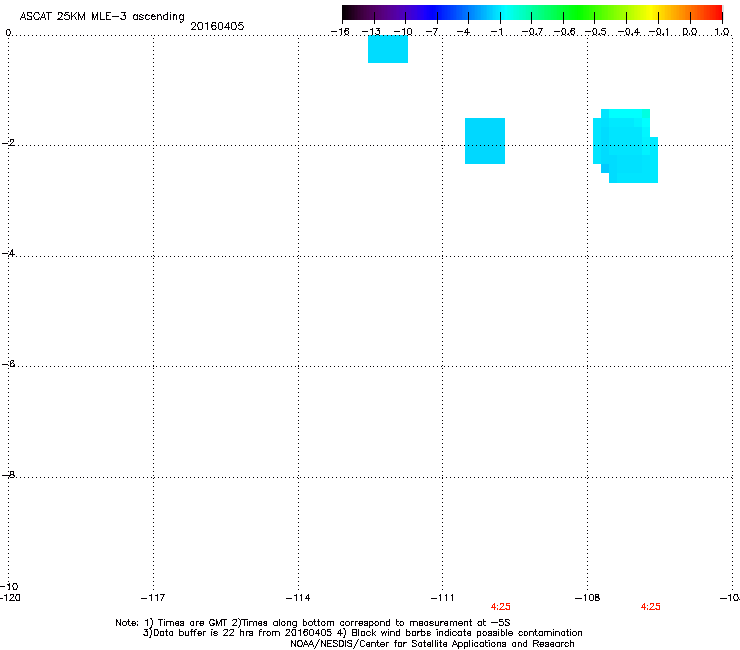Click the red 4:25 time right of -108
740x650 pixels.
coord(650,607)
